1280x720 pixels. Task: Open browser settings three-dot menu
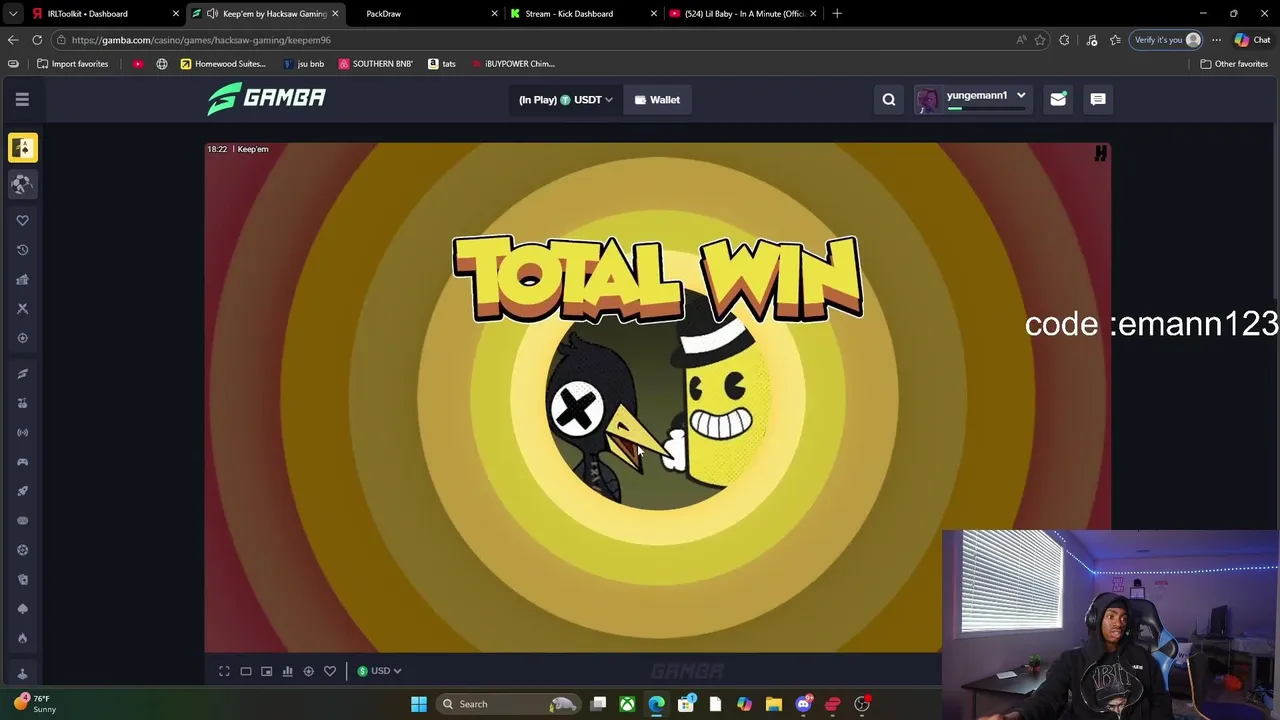pyautogui.click(x=1216, y=40)
